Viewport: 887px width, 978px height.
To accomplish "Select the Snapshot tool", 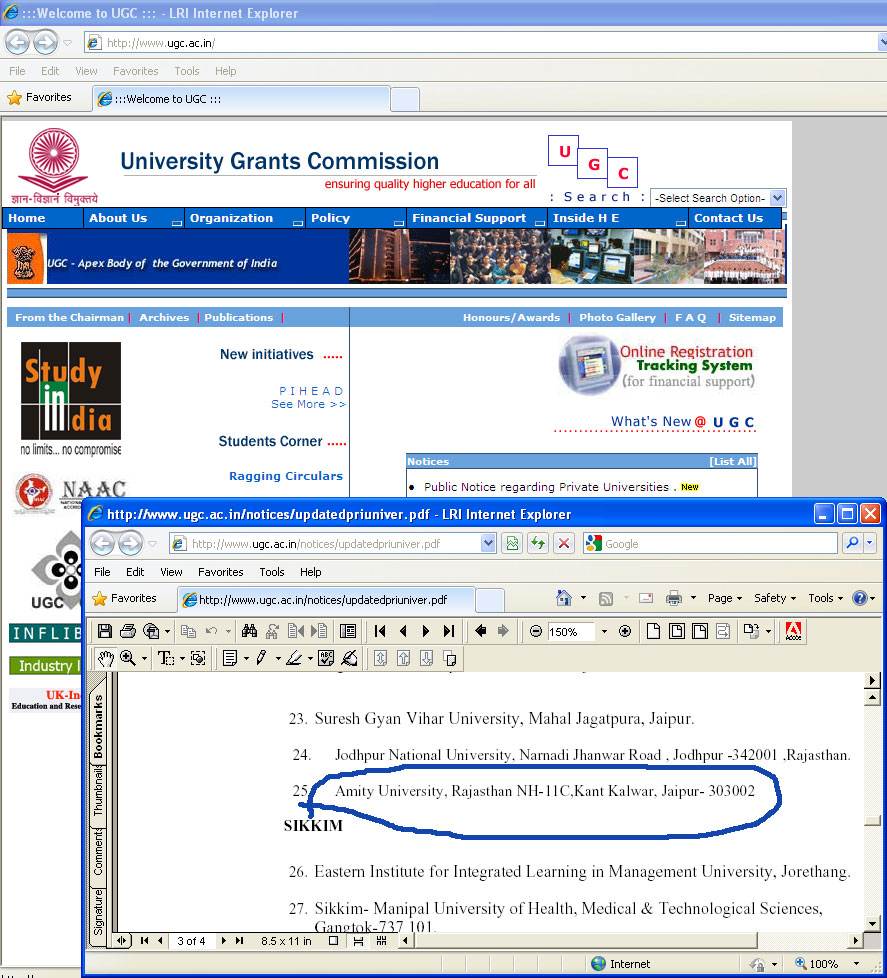I will point(198,658).
